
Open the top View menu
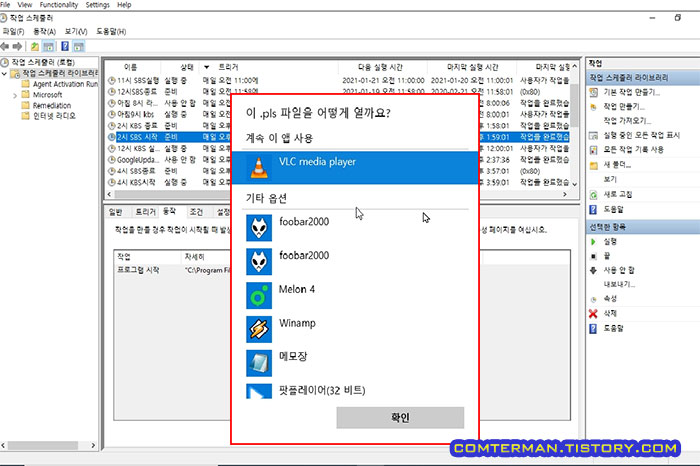pos(25,5)
